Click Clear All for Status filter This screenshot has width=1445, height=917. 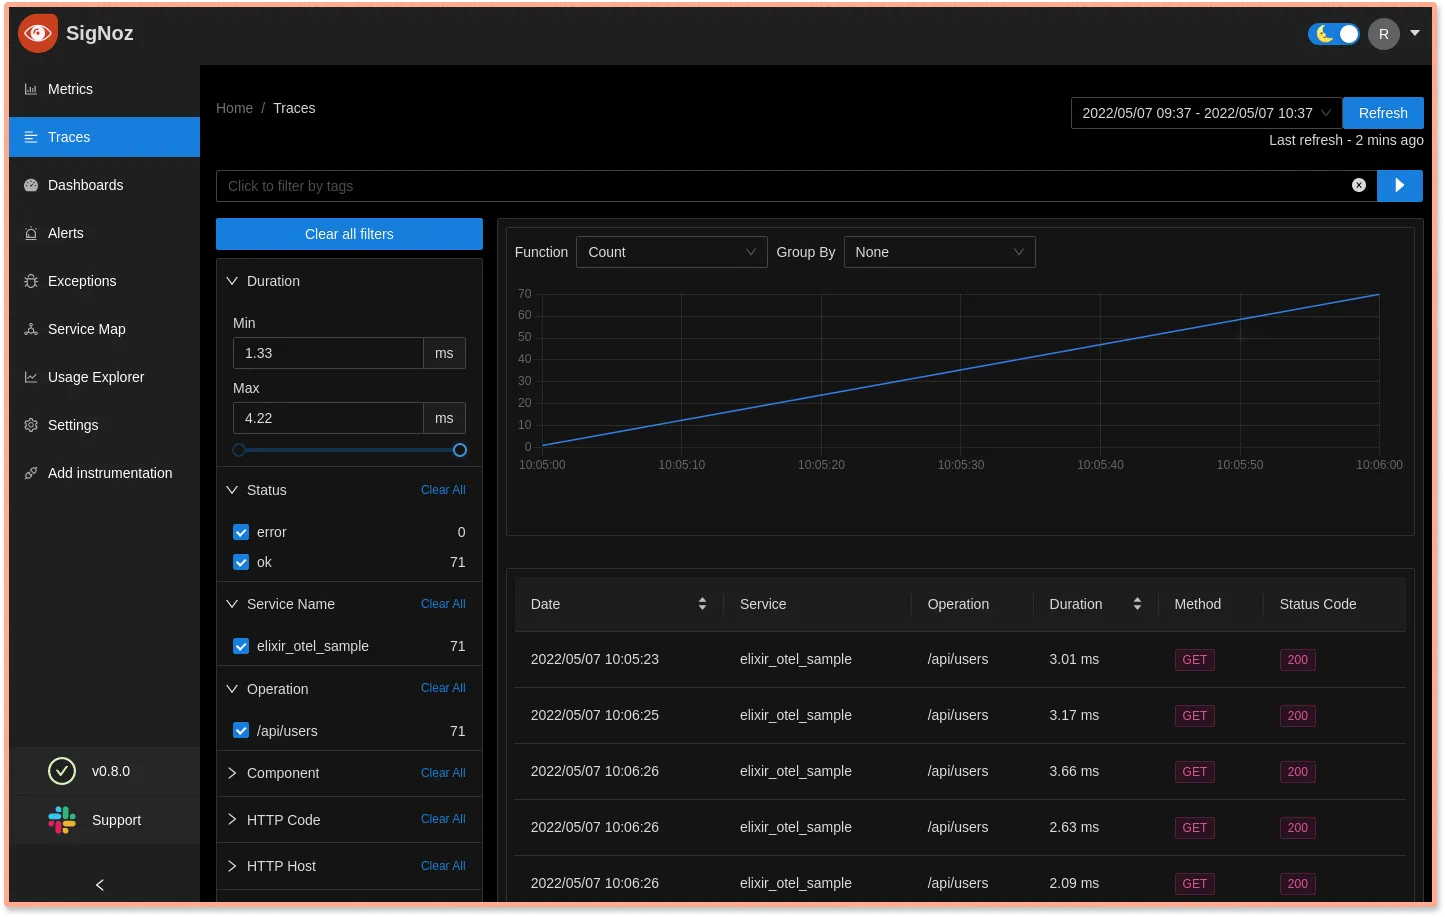[443, 490]
